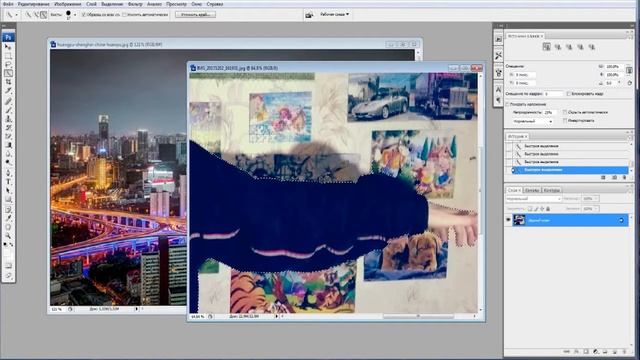
Task: Create a new layer from Layers panel
Action: 615,351
